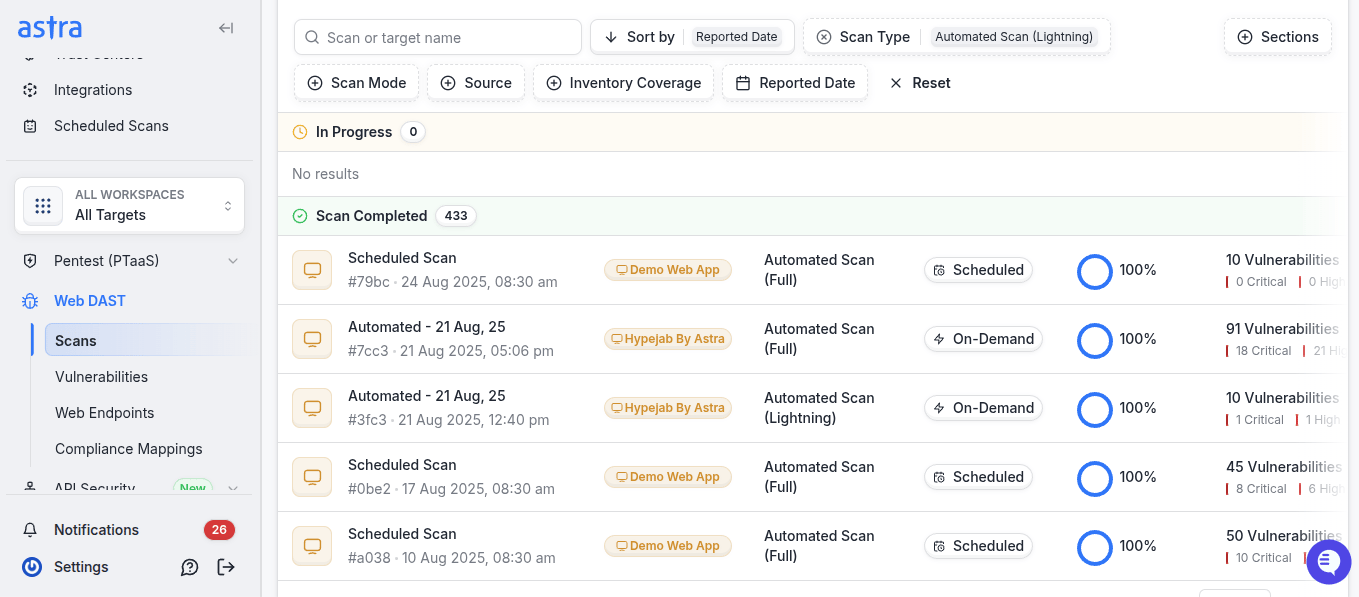Open the Reported Date filter
The image size is (1359, 597).
pos(795,83)
